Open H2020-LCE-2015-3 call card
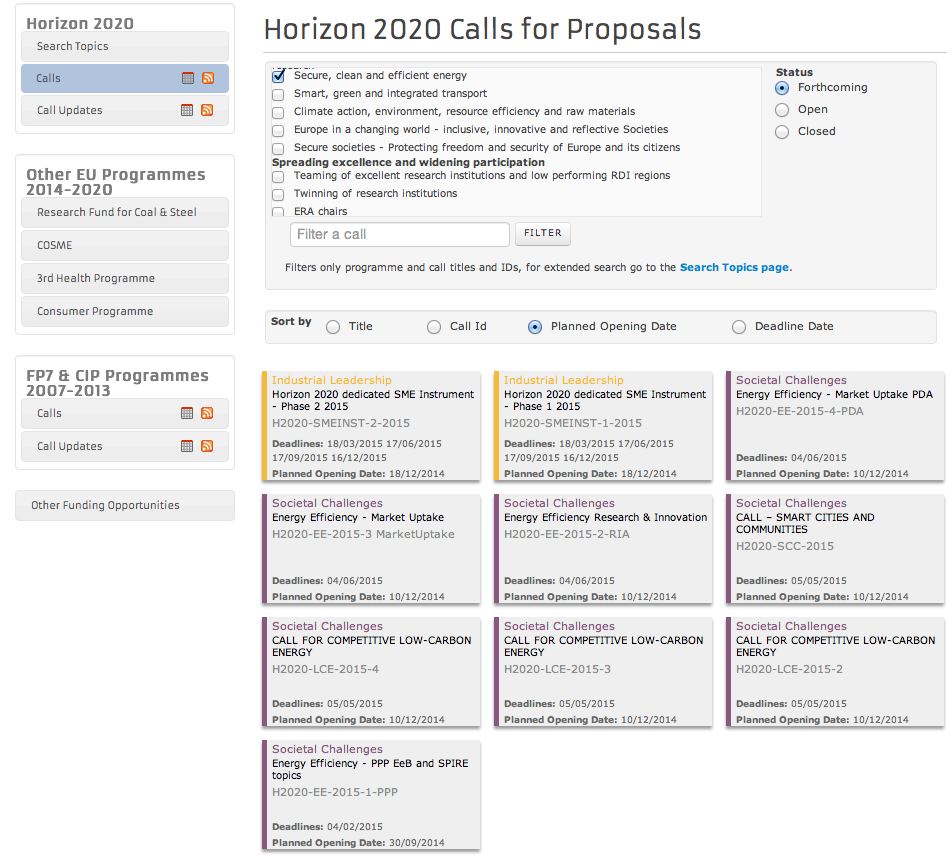This screenshot has height=857, width=952. point(603,672)
